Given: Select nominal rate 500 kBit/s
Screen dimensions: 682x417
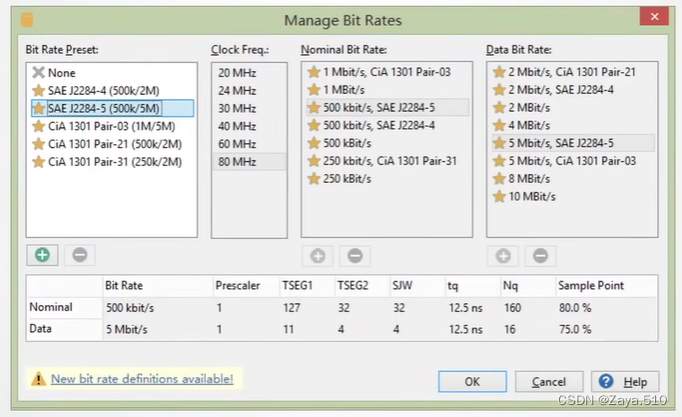Looking at the screenshot, I should coord(387,143).
